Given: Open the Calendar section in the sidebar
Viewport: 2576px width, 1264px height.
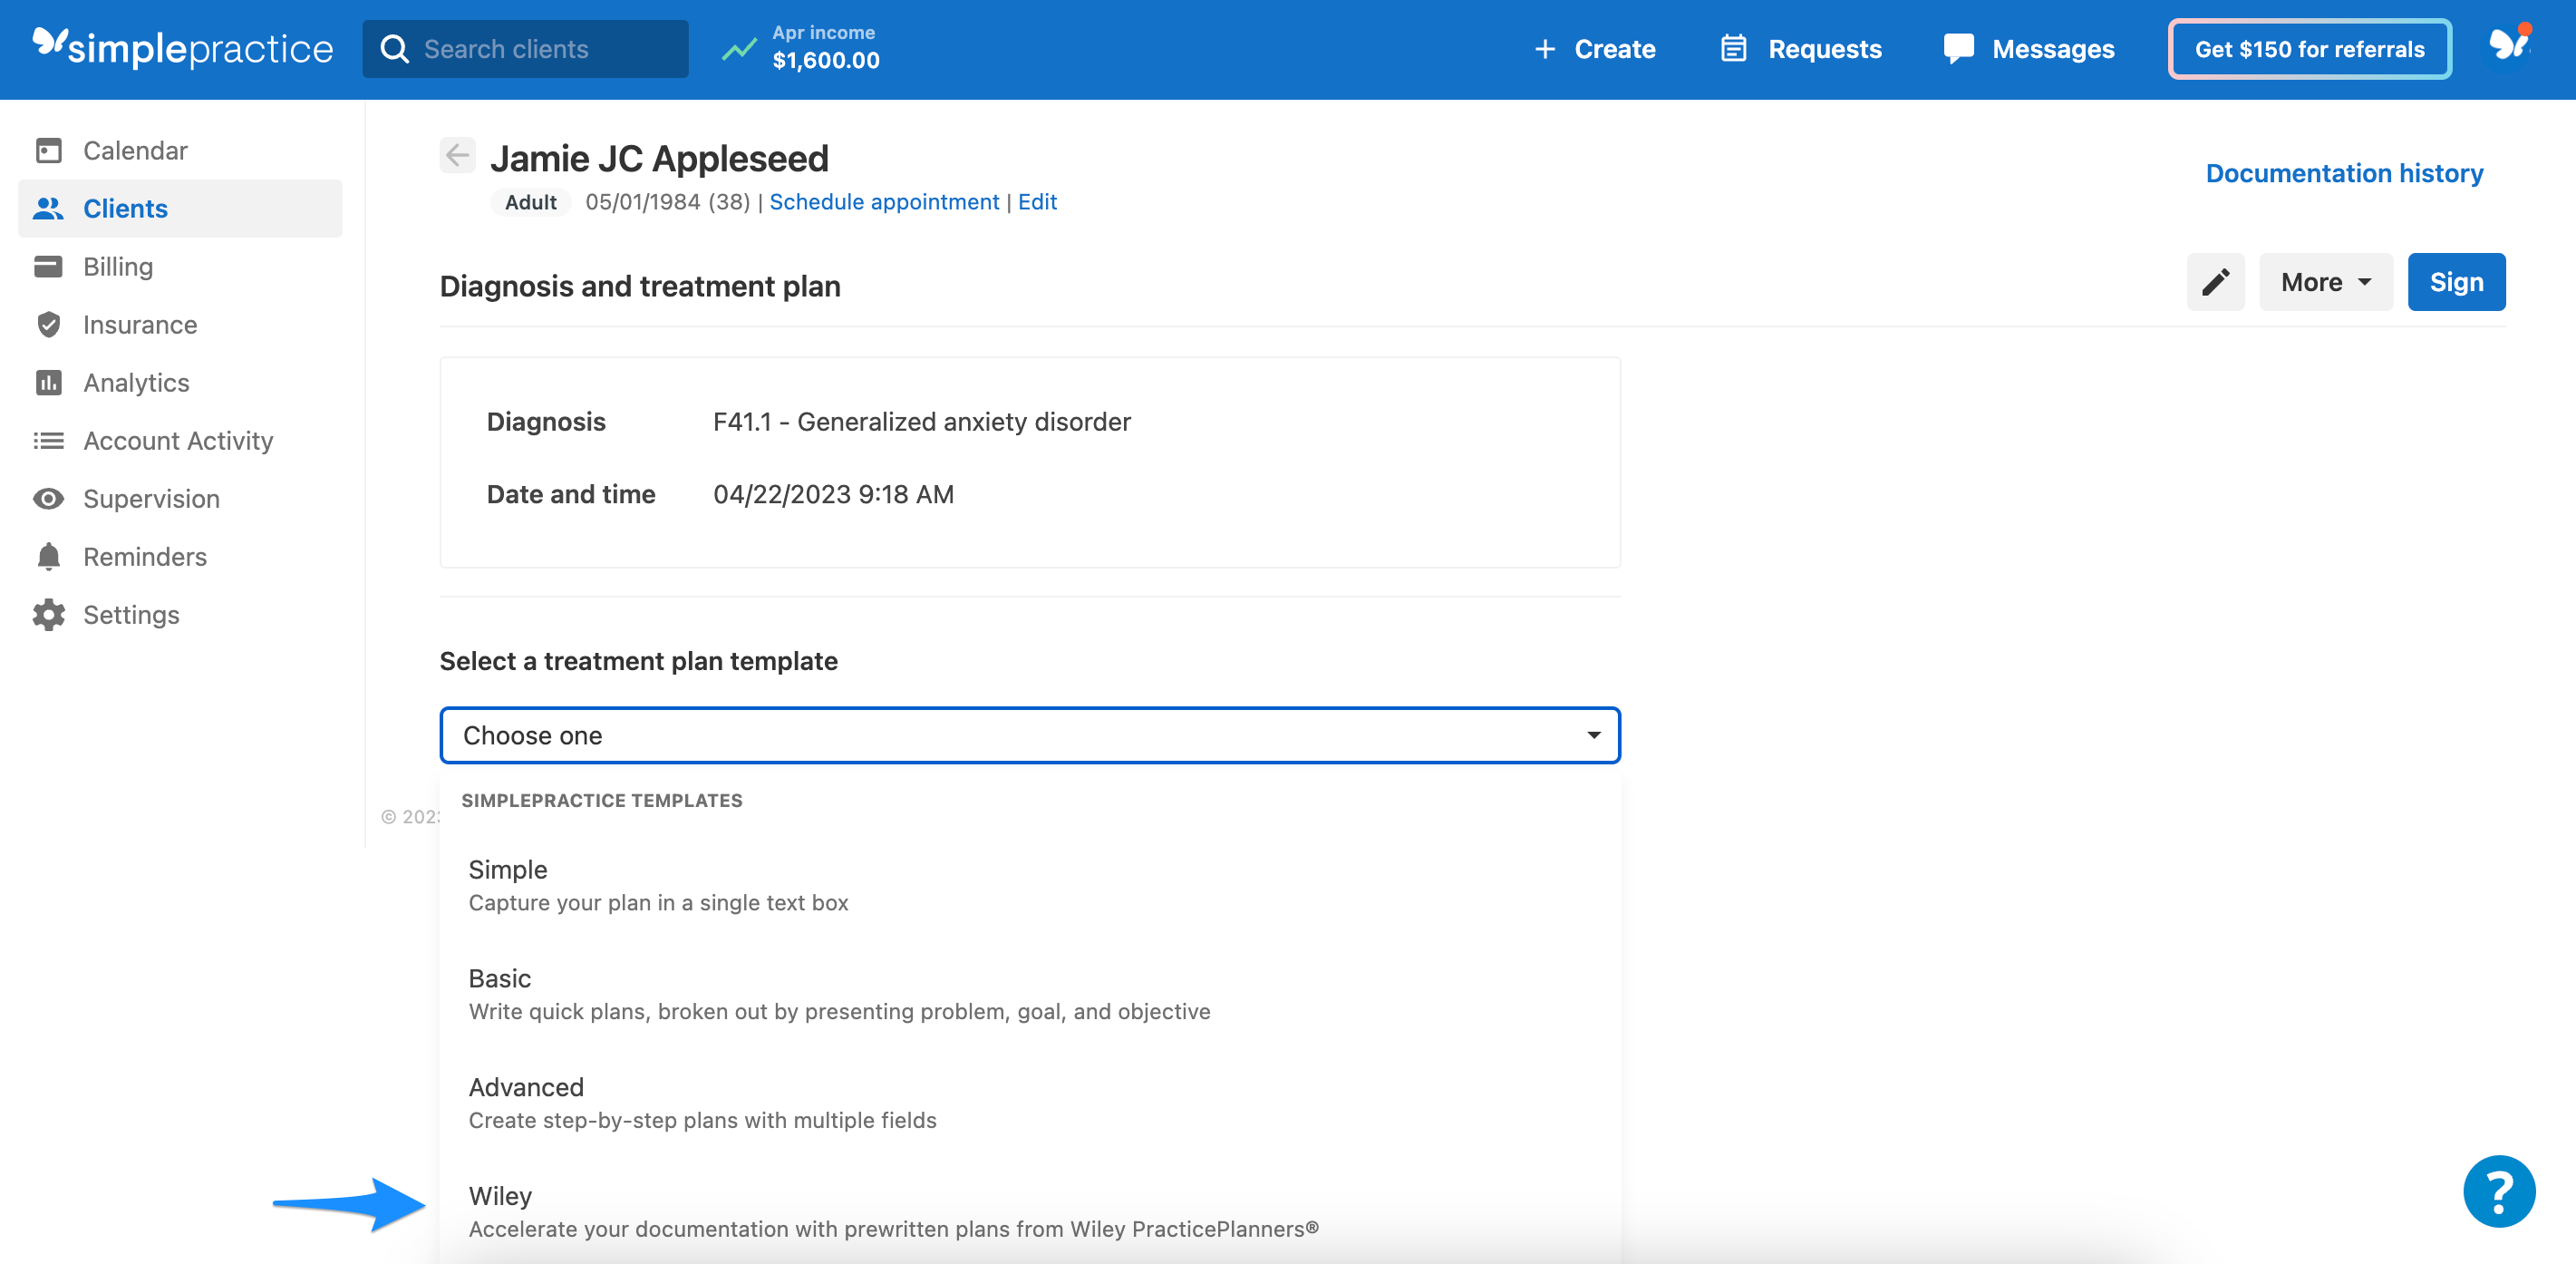Looking at the screenshot, I should point(134,150).
